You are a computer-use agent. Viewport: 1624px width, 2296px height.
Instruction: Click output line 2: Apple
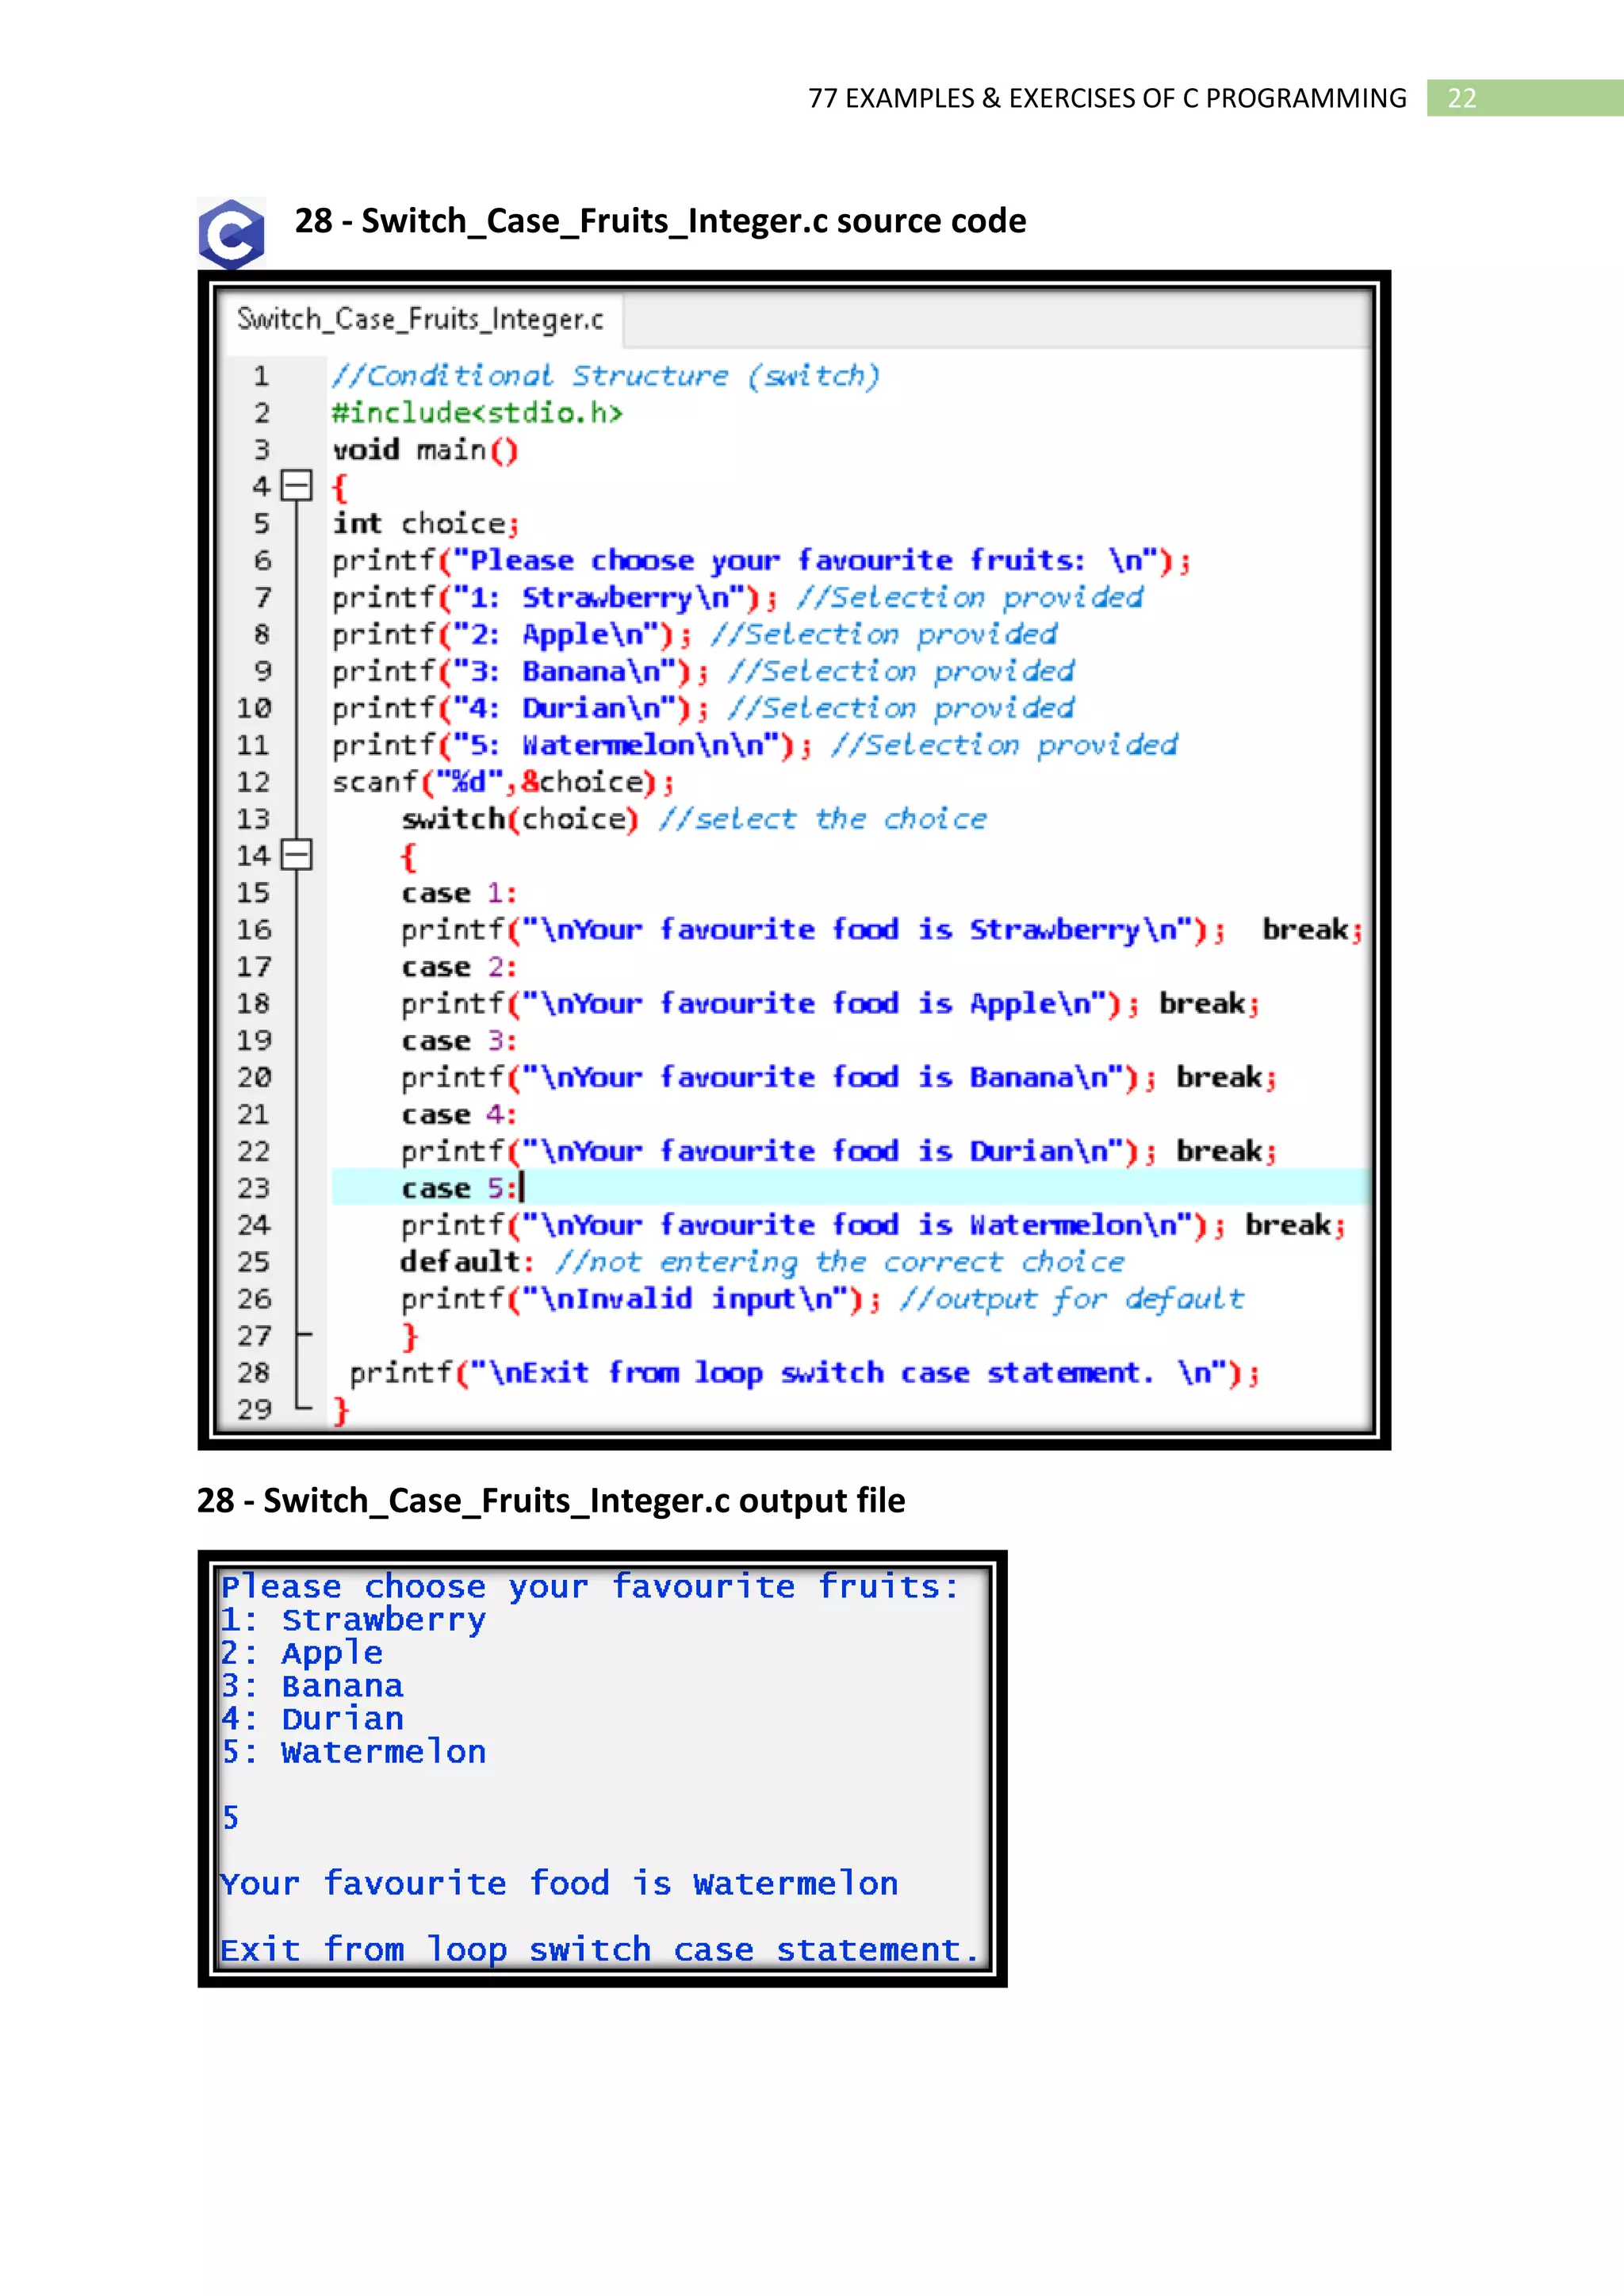pos(302,1653)
